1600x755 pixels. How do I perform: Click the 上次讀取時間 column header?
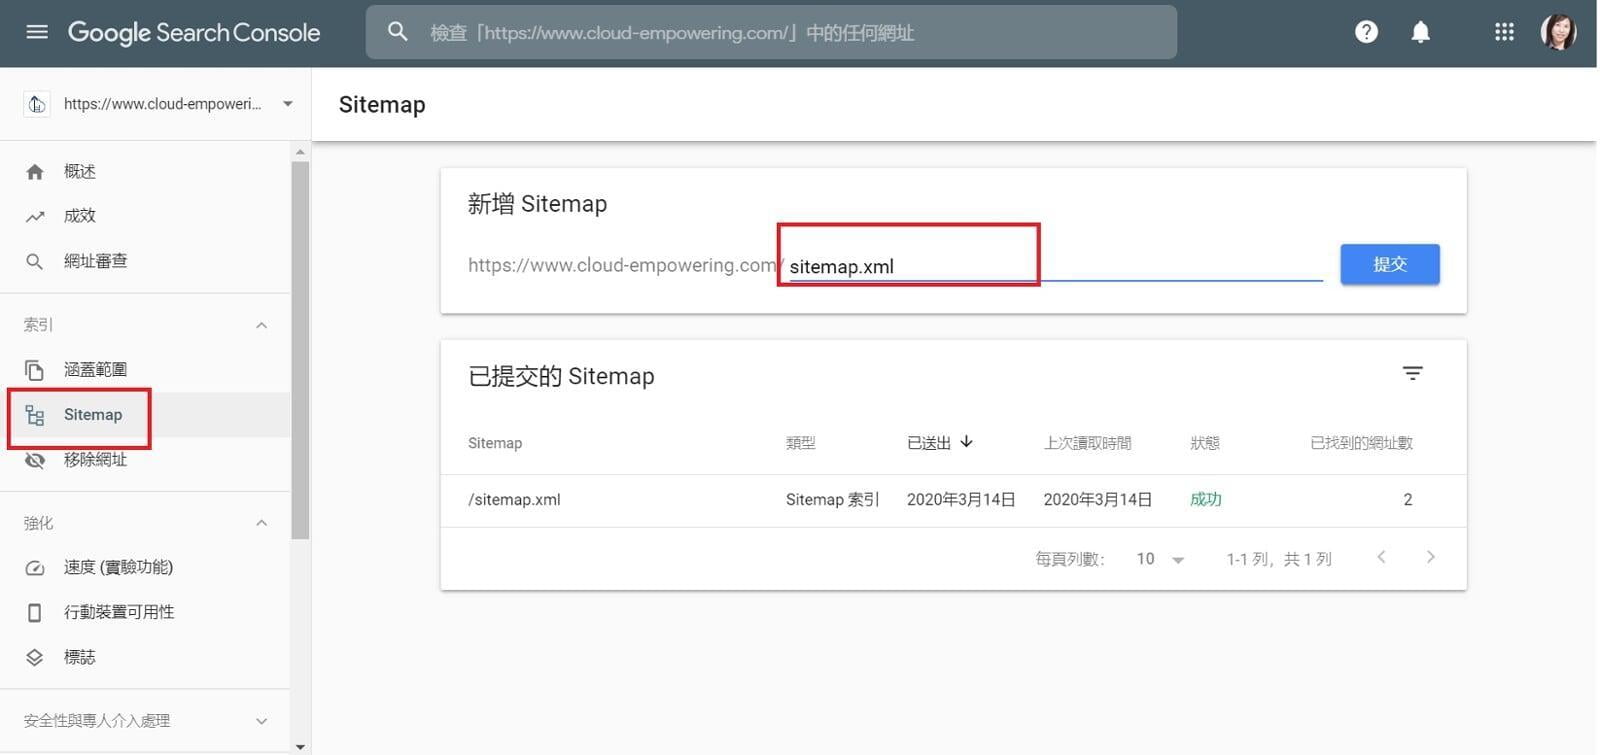(x=1088, y=443)
